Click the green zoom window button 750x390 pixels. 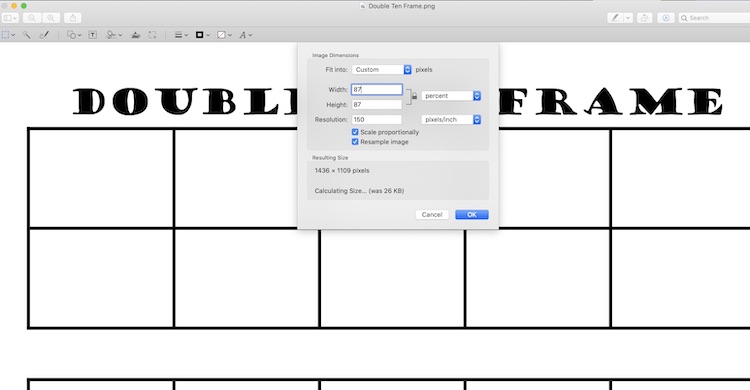point(23,6)
